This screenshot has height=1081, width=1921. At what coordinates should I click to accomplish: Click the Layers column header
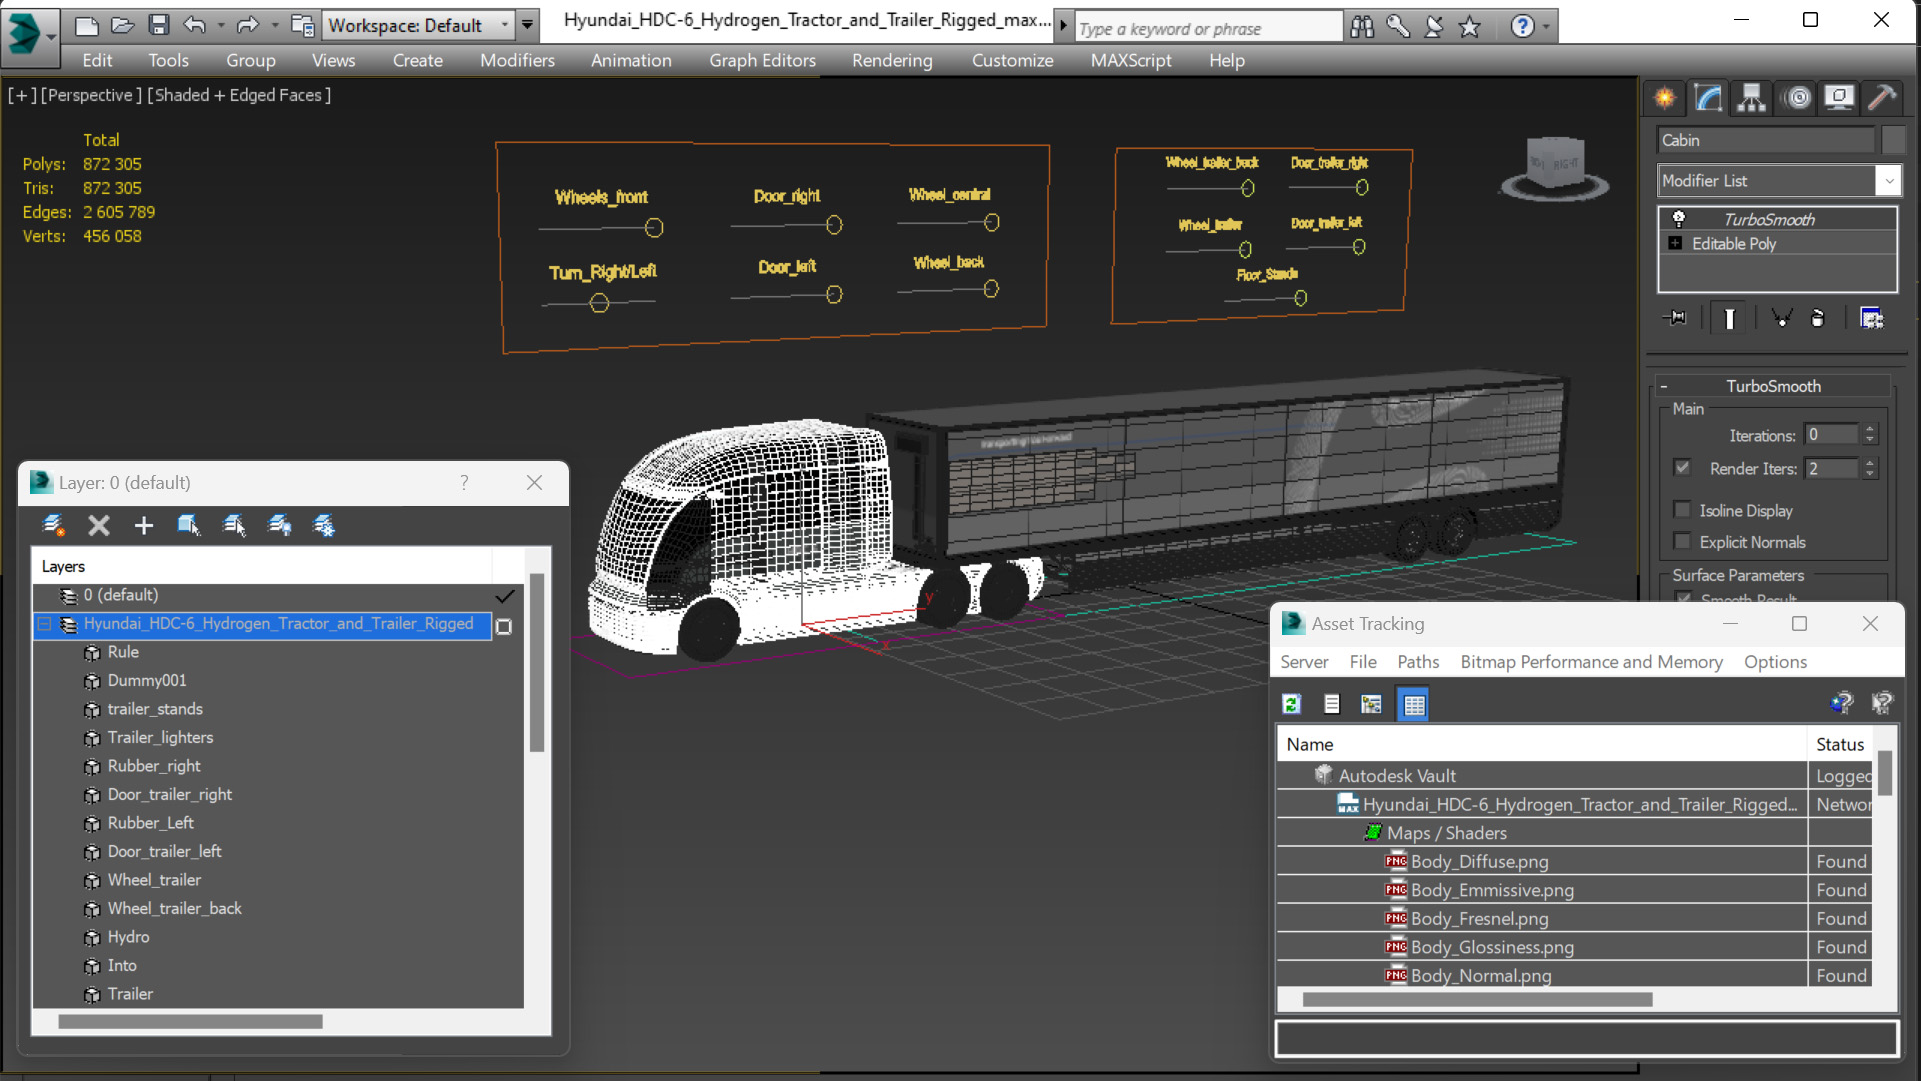click(x=262, y=566)
